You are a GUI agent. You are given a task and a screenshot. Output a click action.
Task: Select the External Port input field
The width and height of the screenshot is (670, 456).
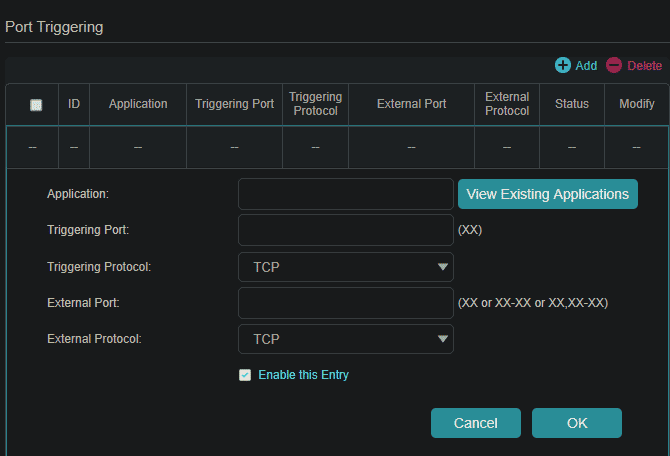pos(346,303)
